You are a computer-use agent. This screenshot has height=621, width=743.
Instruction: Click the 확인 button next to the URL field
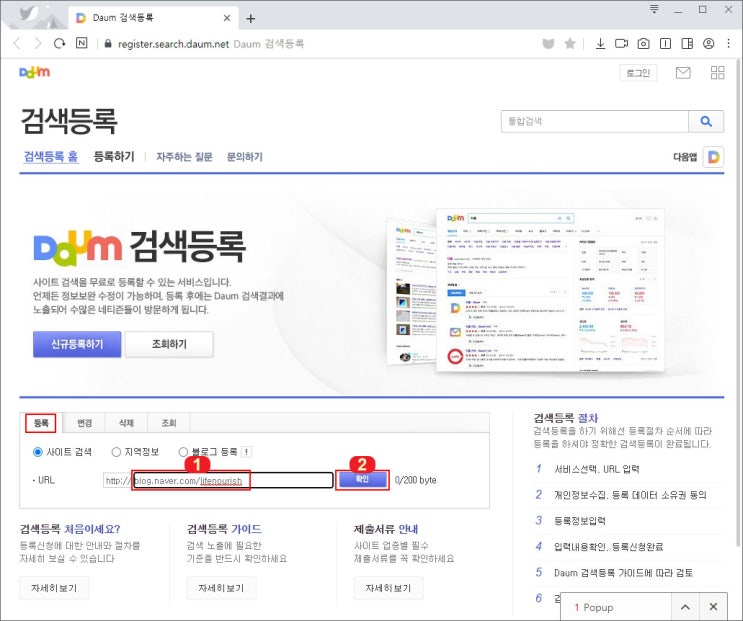pyautogui.click(x=362, y=480)
